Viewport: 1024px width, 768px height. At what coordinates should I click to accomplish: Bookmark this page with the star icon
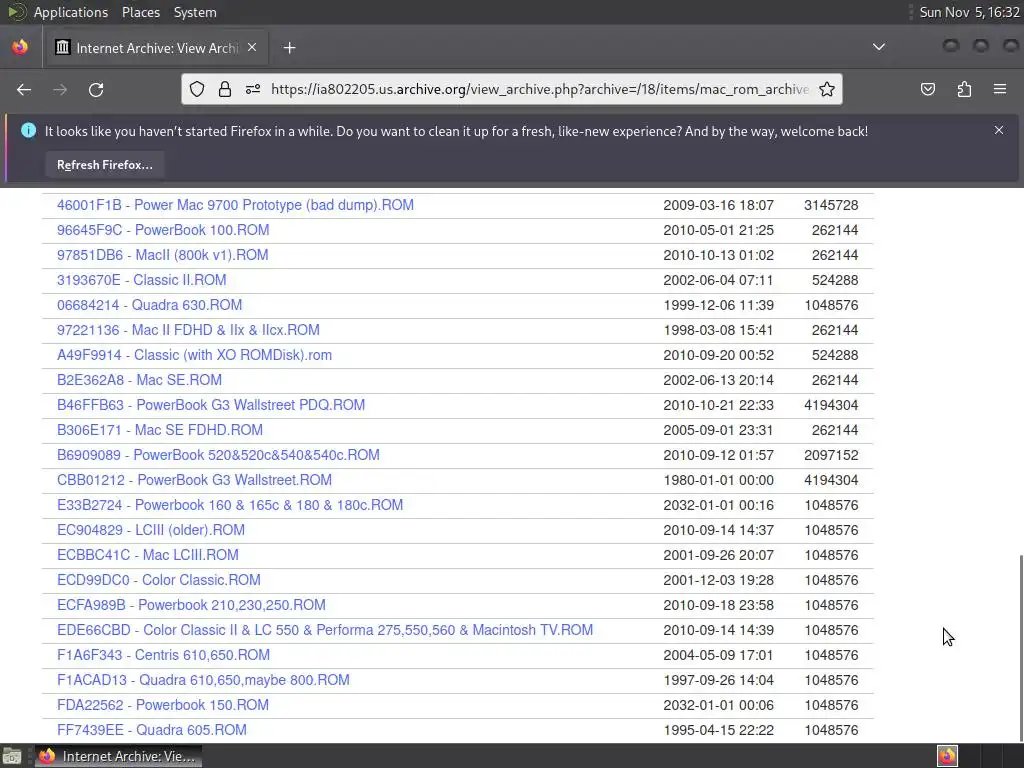coord(827,89)
